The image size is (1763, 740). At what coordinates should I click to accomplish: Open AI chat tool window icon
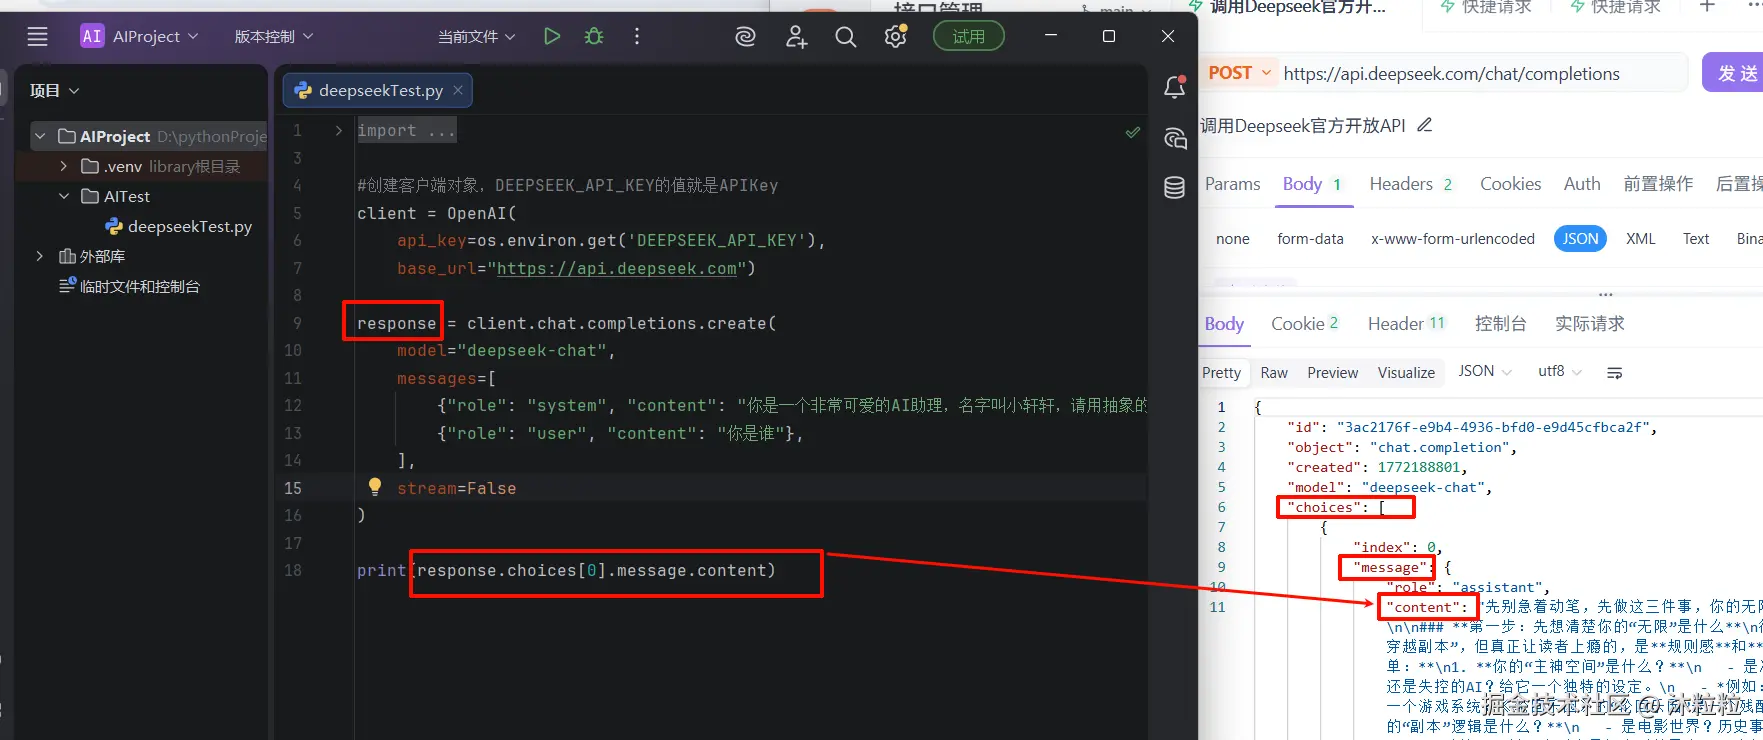(1175, 138)
